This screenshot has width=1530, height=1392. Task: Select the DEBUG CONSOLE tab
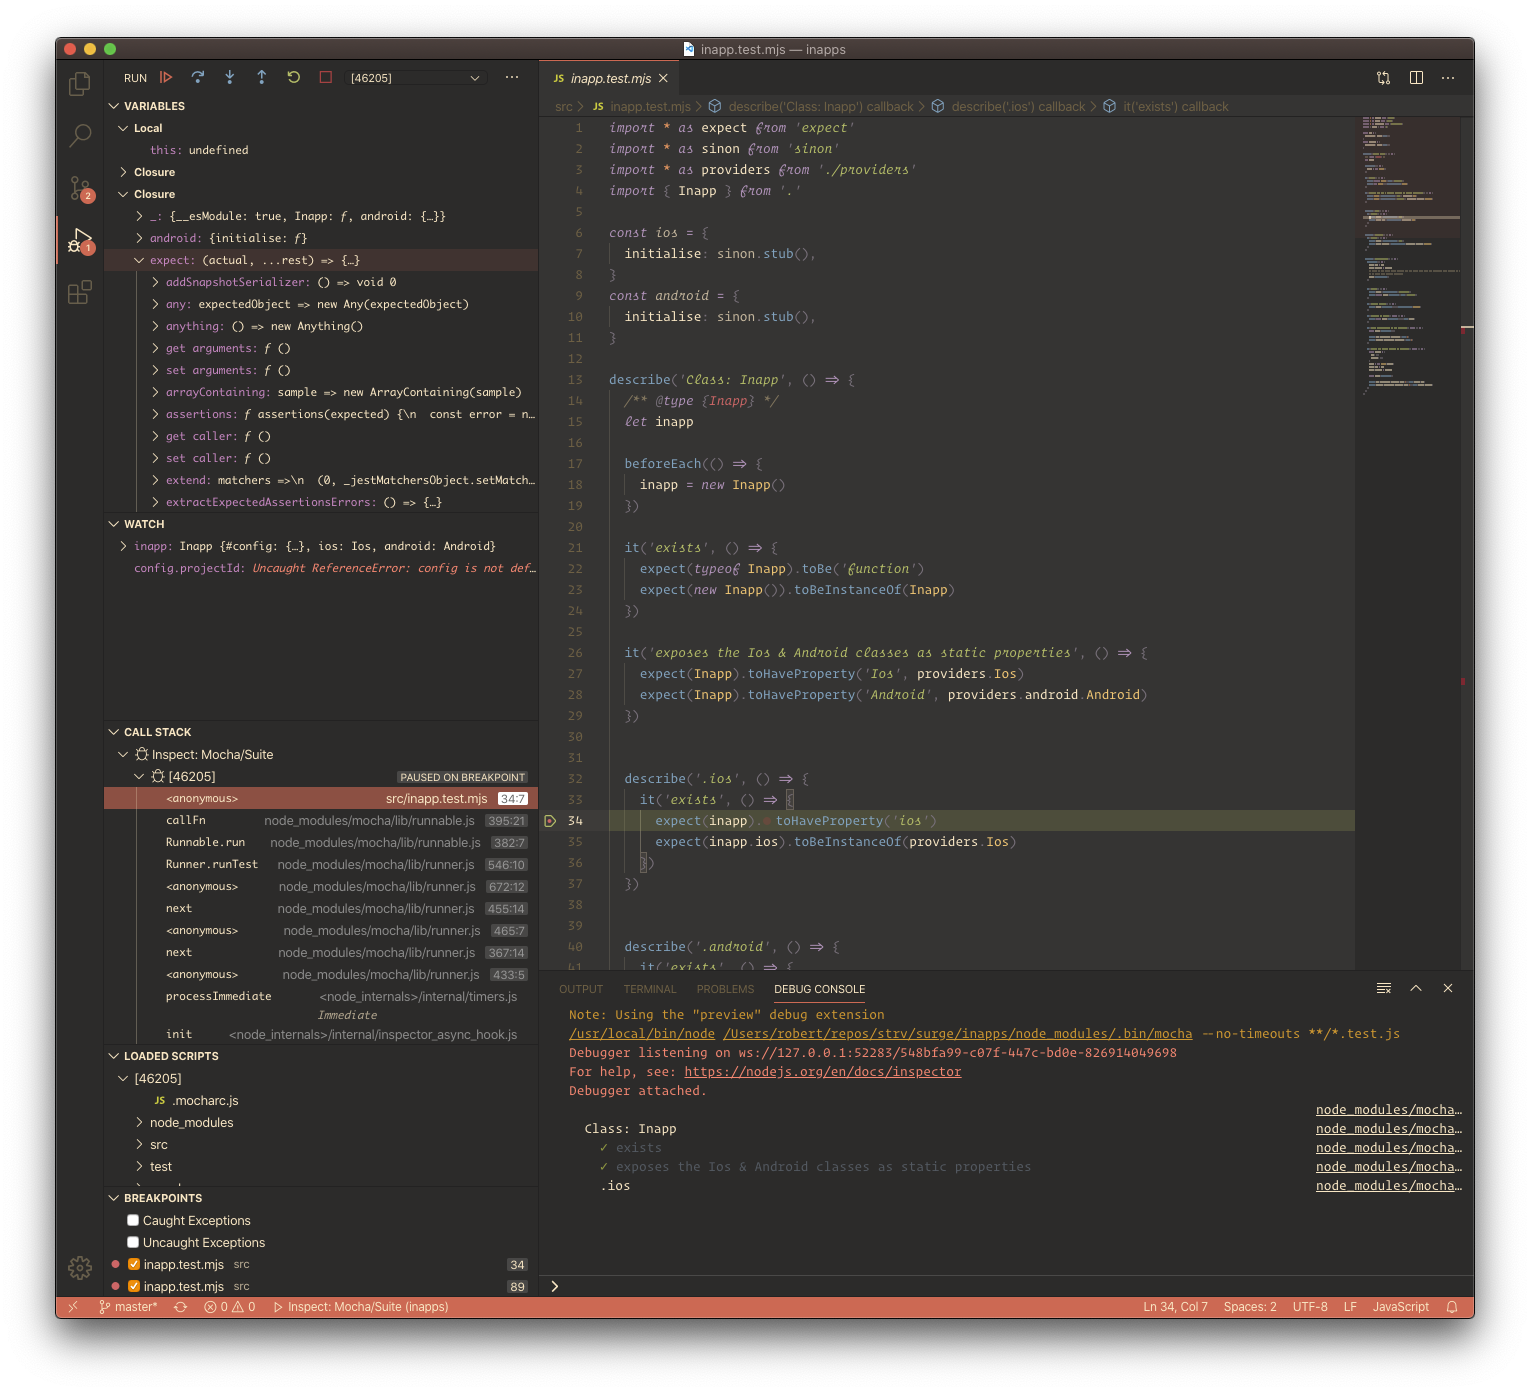pyautogui.click(x=820, y=989)
